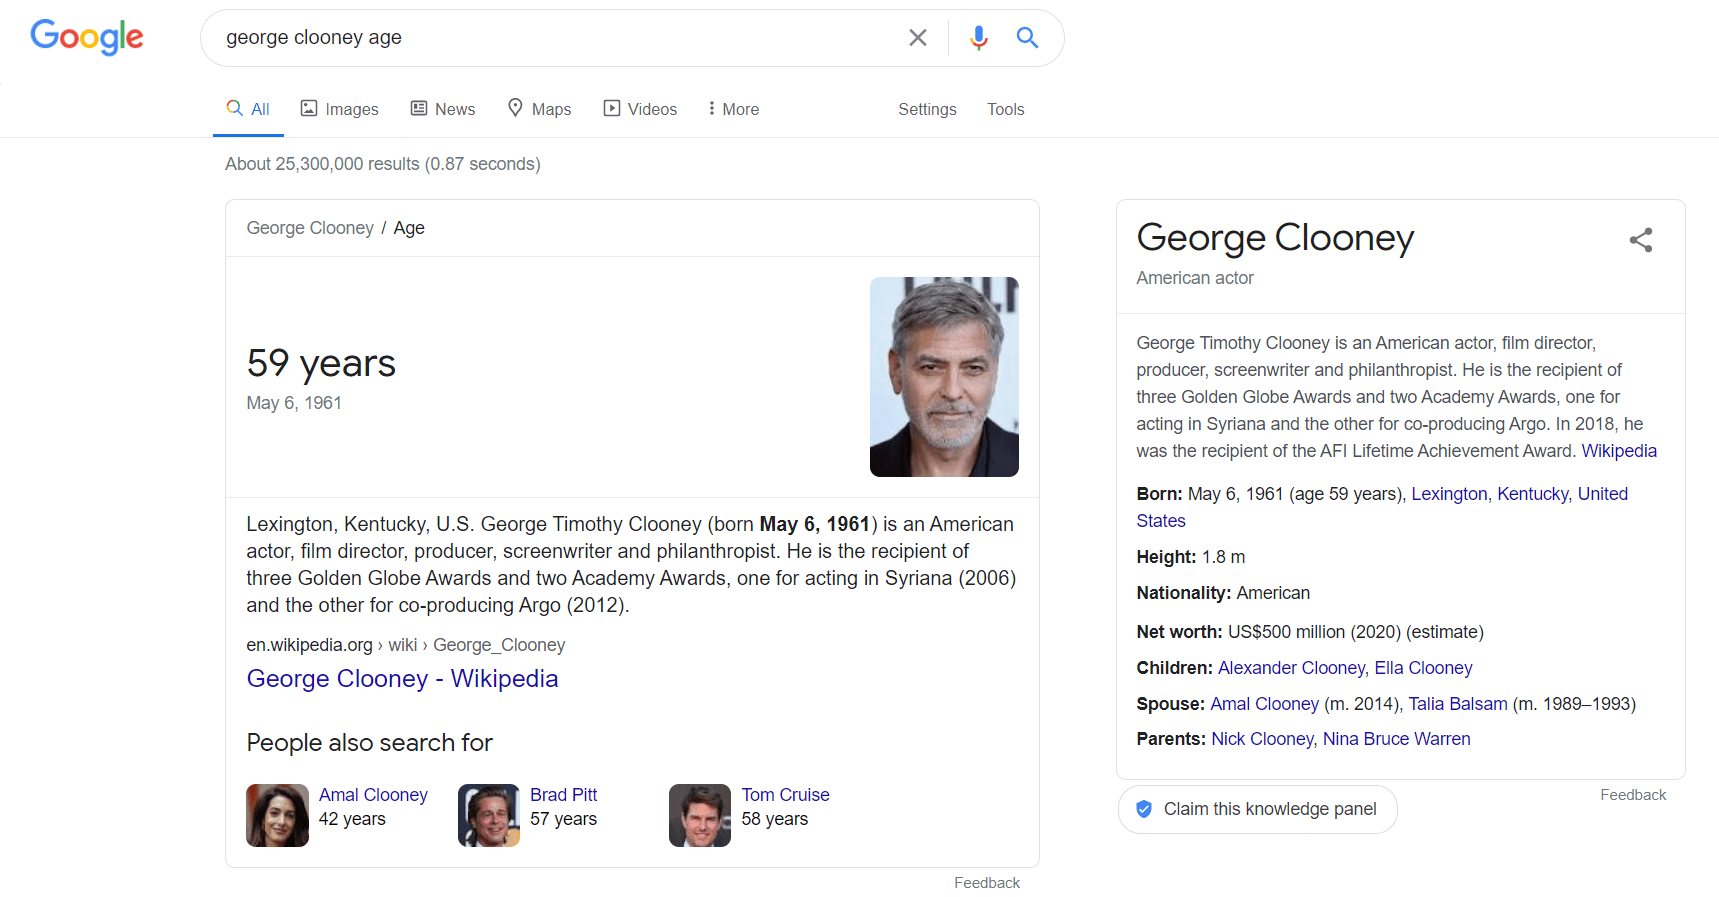
Task: Open the Nick Clooney parent link
Action: 1262,739
